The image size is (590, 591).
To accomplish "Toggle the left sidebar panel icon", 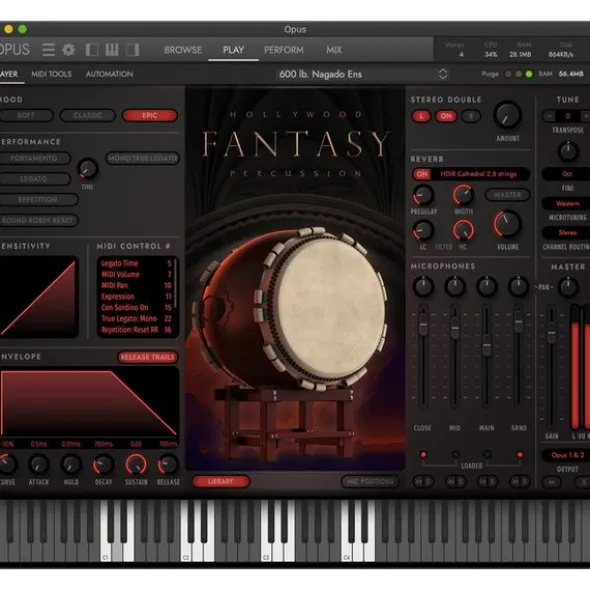I will point(92,50).
